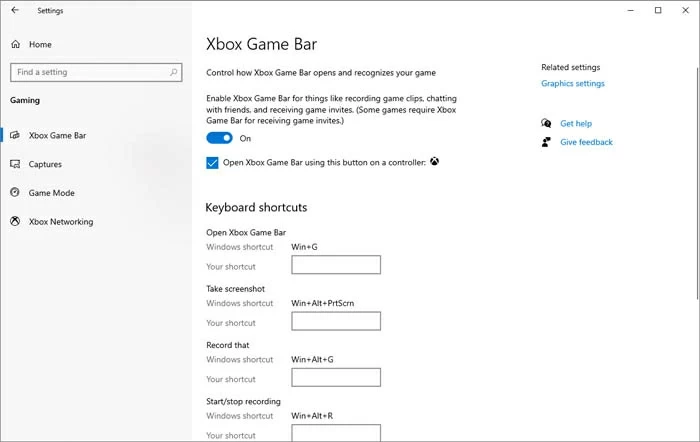Click the Xbox Networking sidebar icon

[x=15, y=221]
